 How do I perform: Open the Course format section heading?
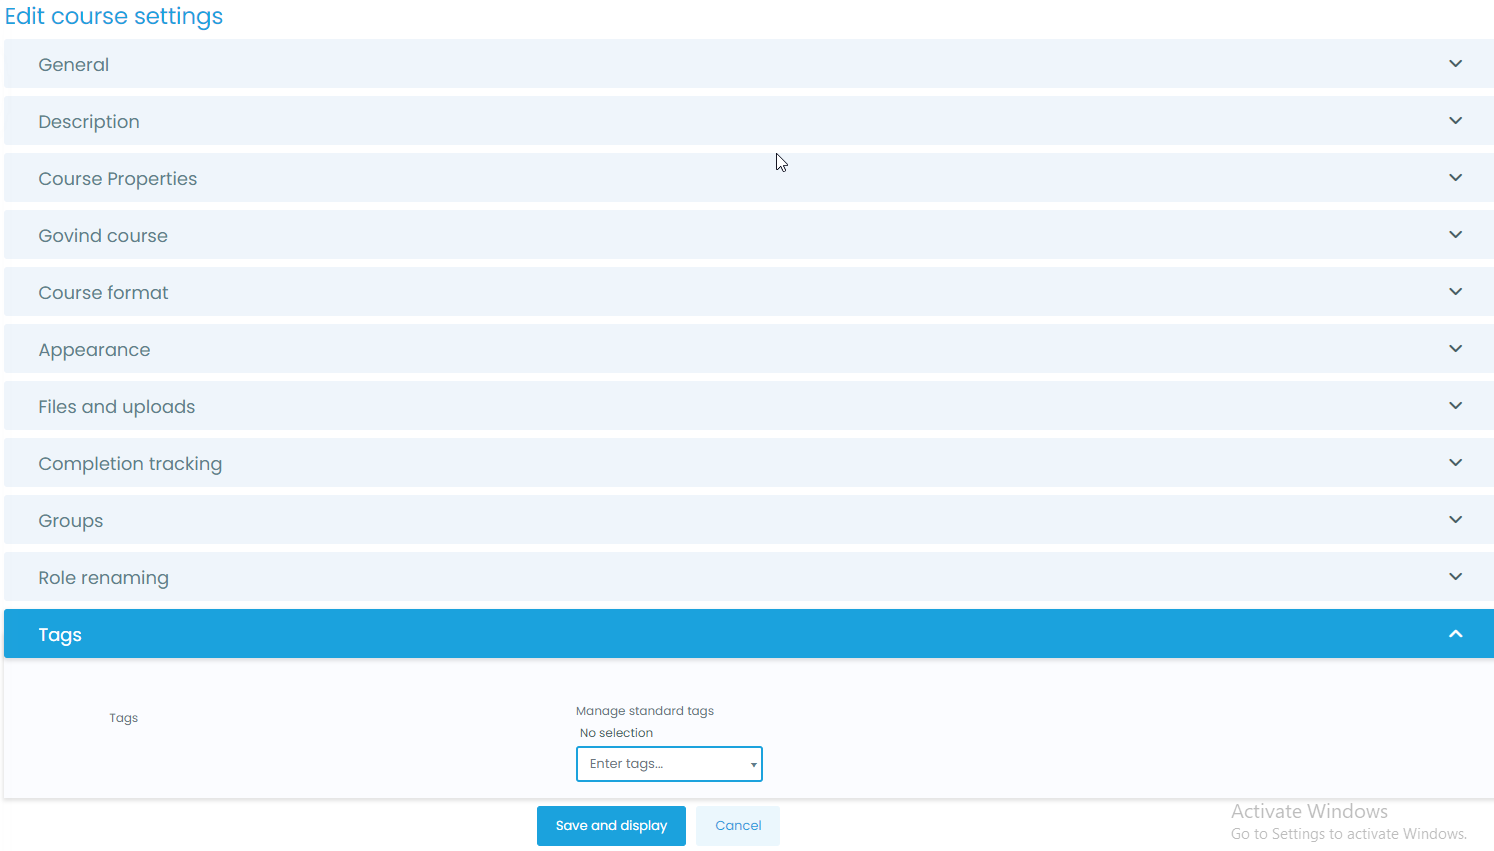103,293
